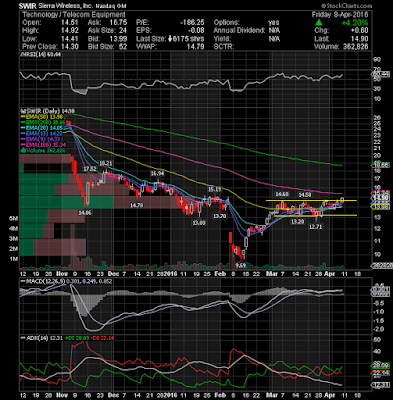Click the green up-arrow change indicator
Screen dimensions: 393x400
click(319, 22)
